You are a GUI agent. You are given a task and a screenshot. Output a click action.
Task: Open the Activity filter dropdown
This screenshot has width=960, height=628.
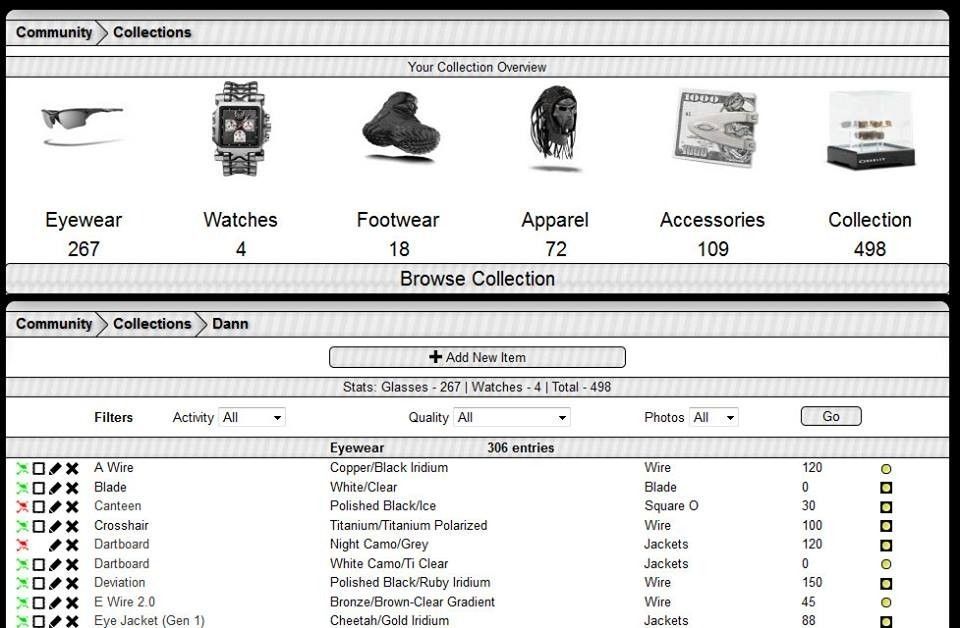pos(252,417)
